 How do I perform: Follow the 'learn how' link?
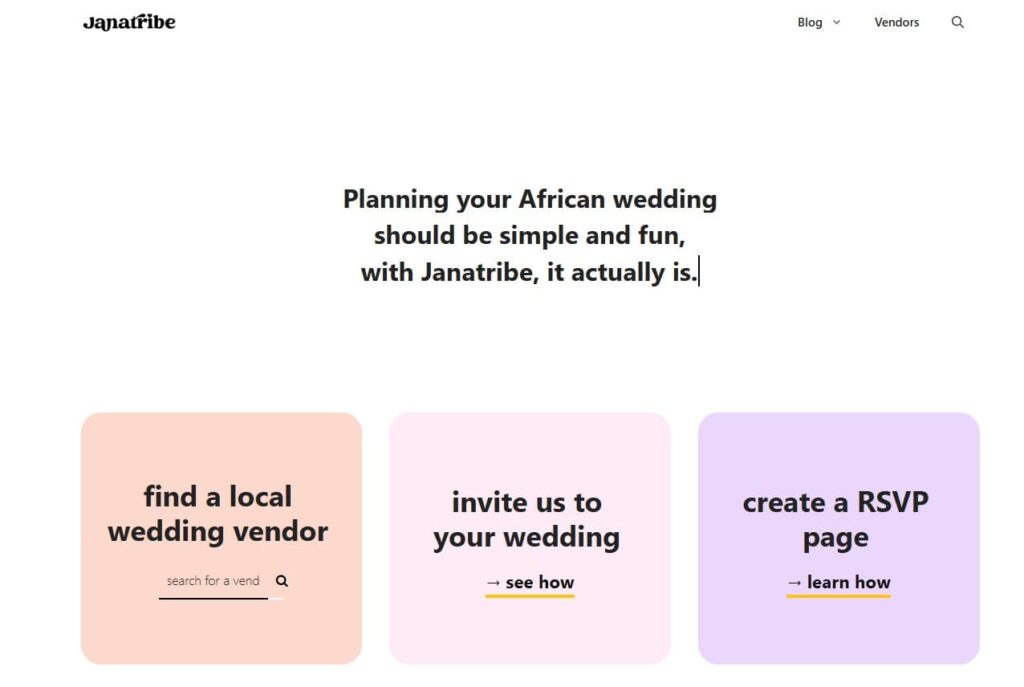click(848, 583)
